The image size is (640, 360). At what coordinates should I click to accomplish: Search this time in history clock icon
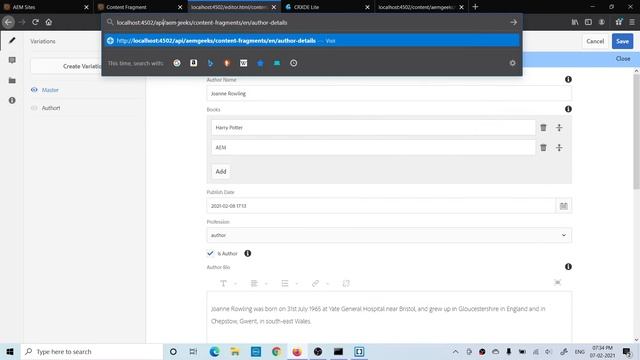pyautogui.click(x=293, y=63)
